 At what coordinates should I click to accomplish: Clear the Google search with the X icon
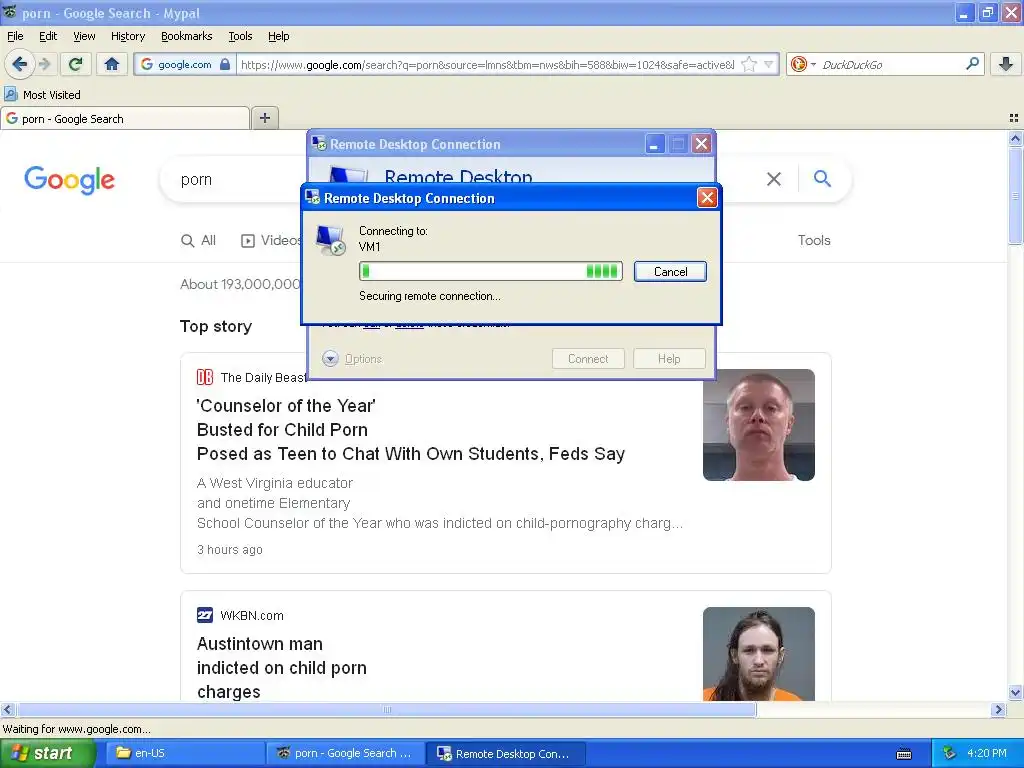click(x=774, y=179)
